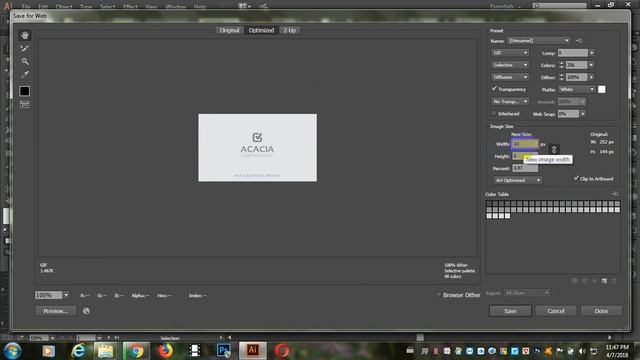Switch to Illustrator taskbar icon
This screenshot has width=640, height=360.
pyautogui.click(x=253, y=350)
